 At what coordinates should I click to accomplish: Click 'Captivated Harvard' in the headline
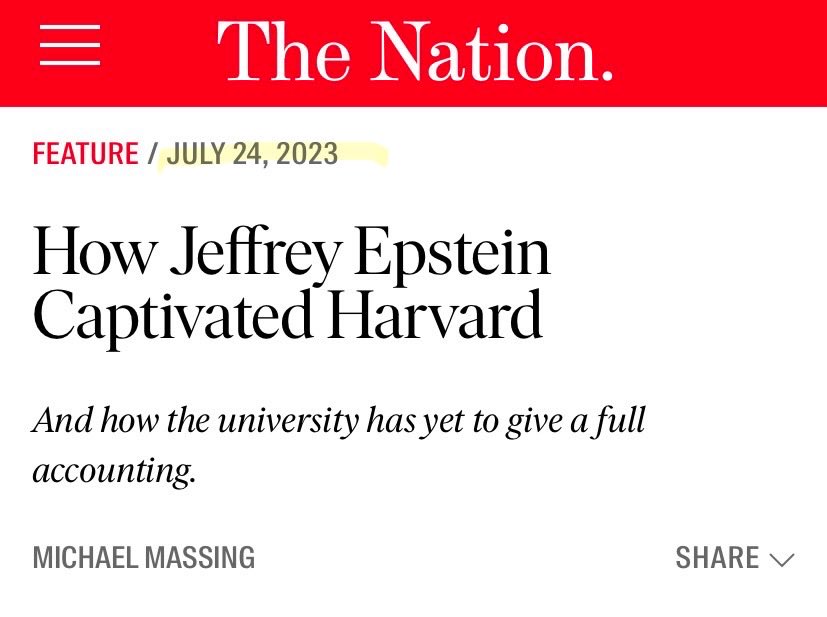click(287, 316)
